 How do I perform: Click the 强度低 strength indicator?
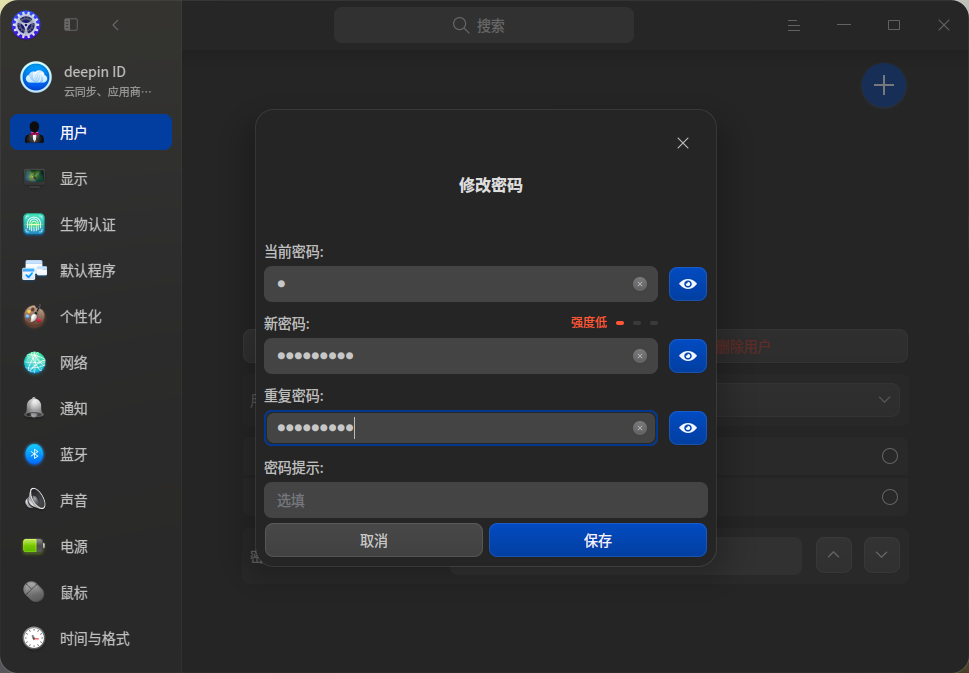pos(614,323)
